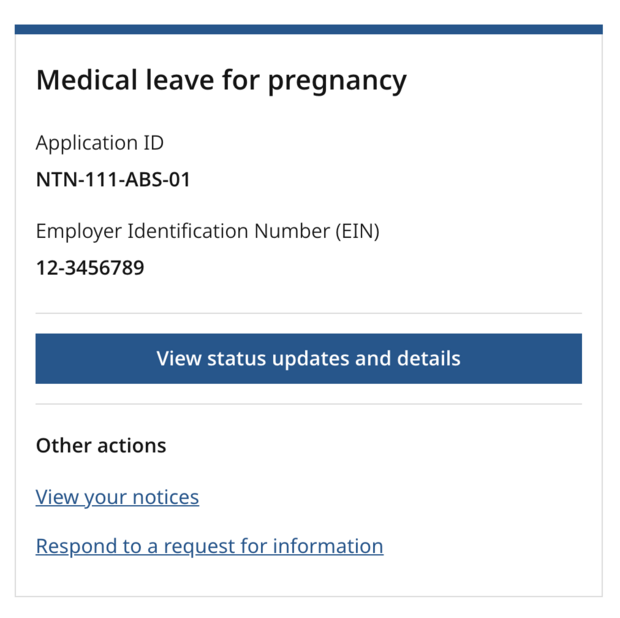Open the View your notices link

[117, 497]
